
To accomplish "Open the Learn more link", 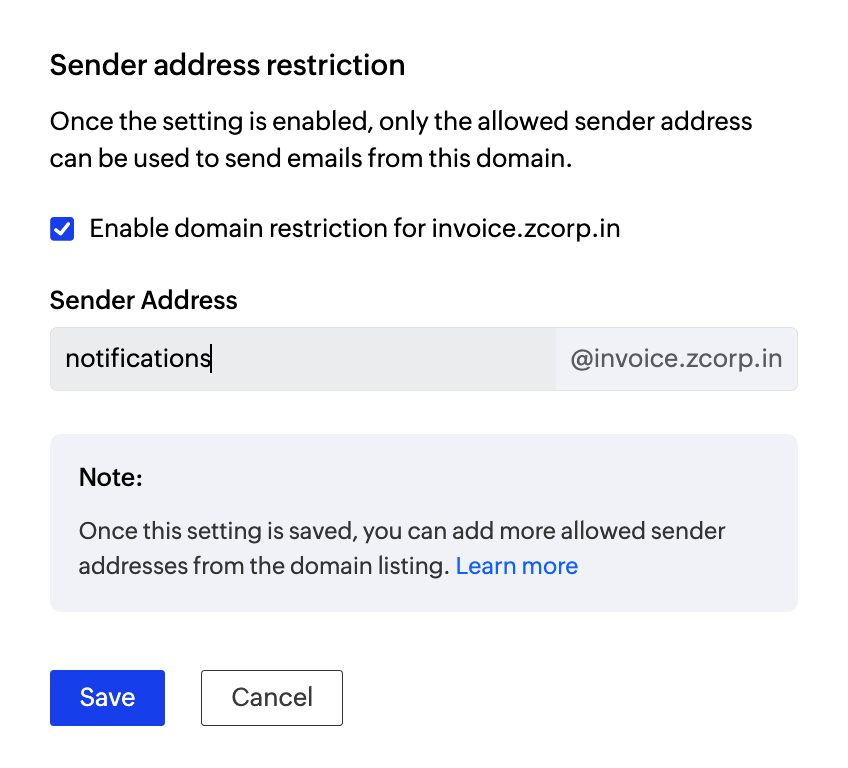I will point(516,566).
